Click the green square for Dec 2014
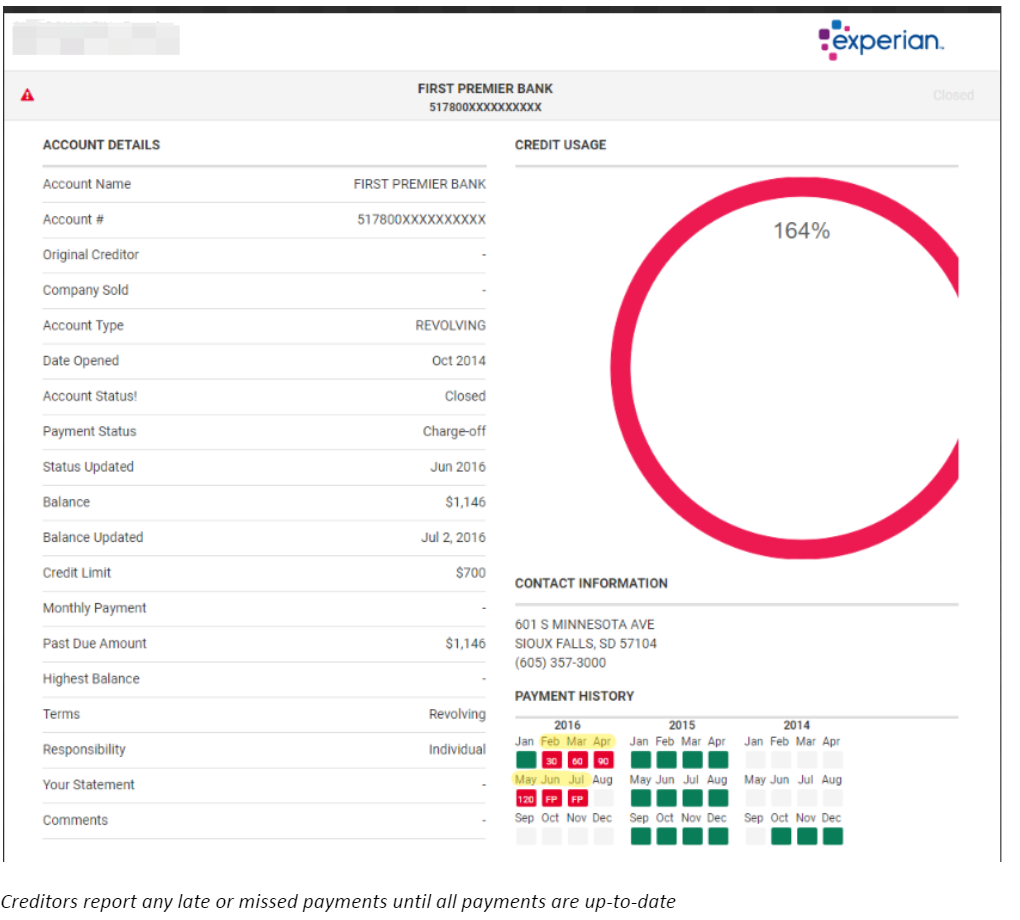Viewport: 1020px width, 920px height. pyautogui.click(x=833, y=836)
